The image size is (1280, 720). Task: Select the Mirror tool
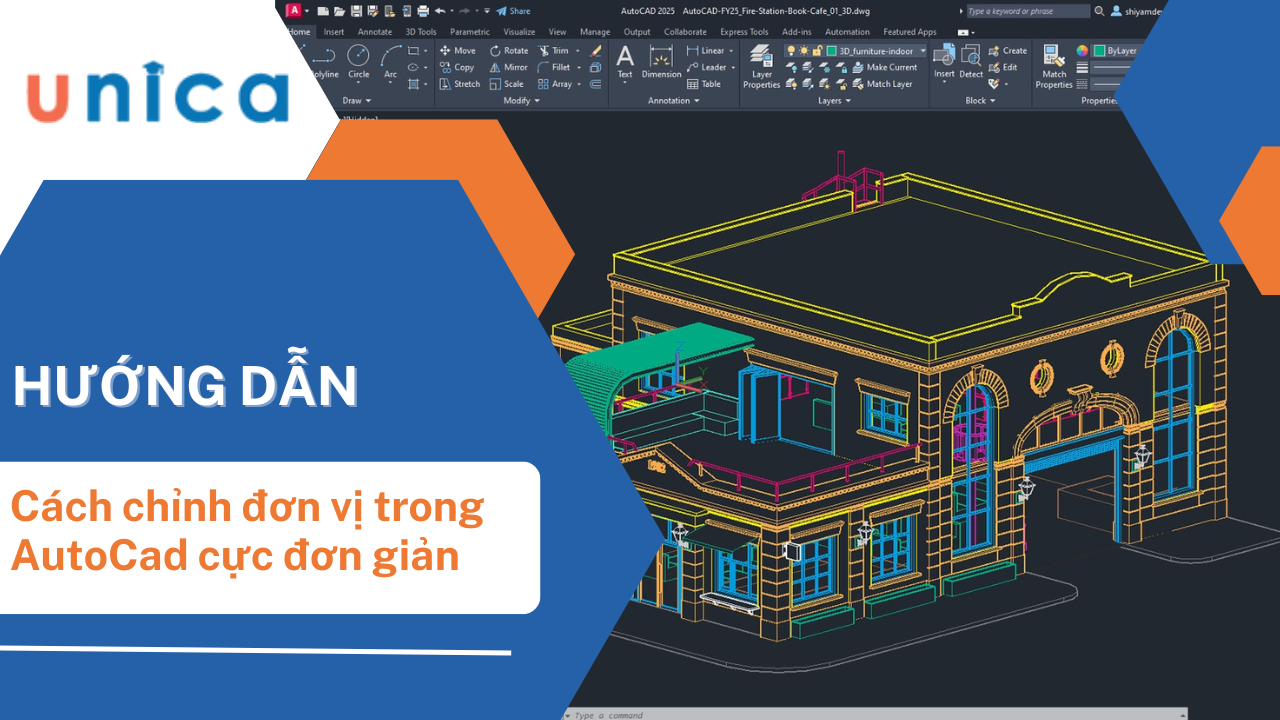(508, 67)
